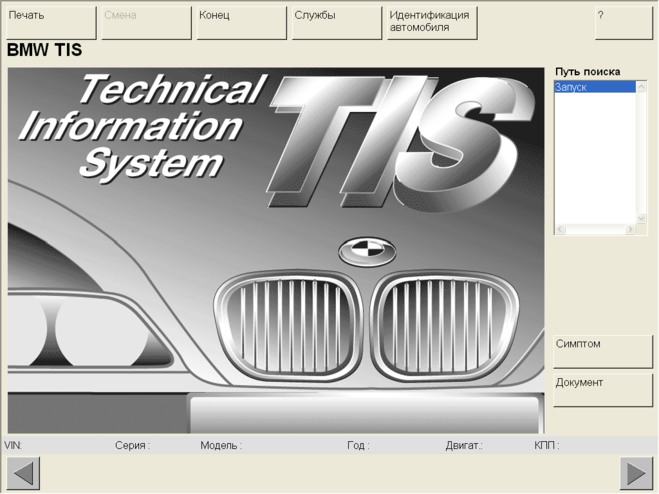The height and width of the screenshot is (494, 659).
Task: Click the Симптом button
Action: 602,351
